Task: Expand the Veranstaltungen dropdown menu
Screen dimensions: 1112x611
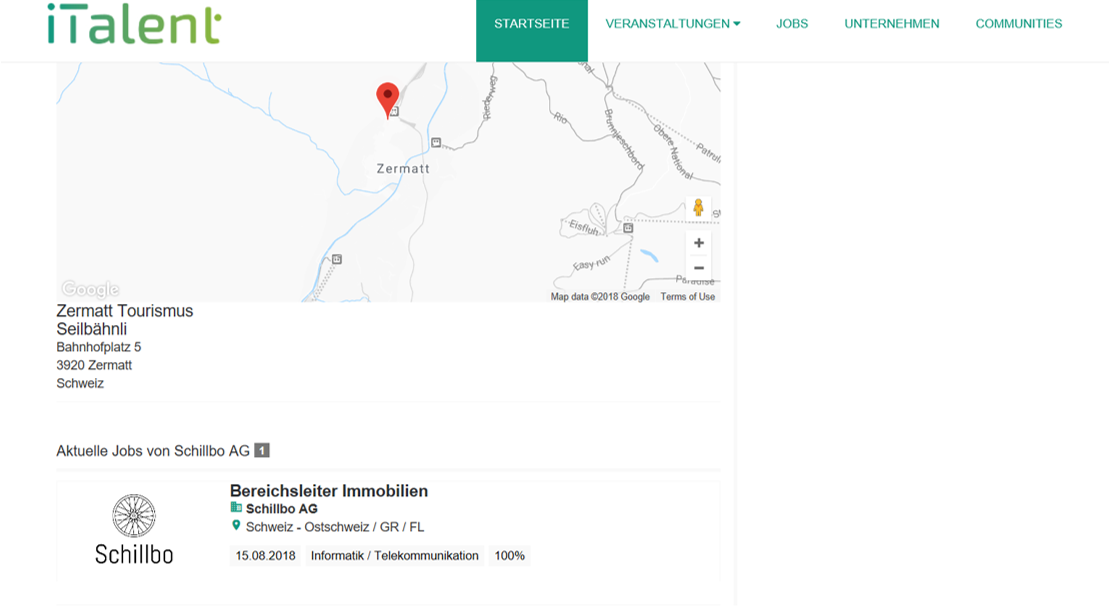Action: pyautogui.click(x=672, y=24)
